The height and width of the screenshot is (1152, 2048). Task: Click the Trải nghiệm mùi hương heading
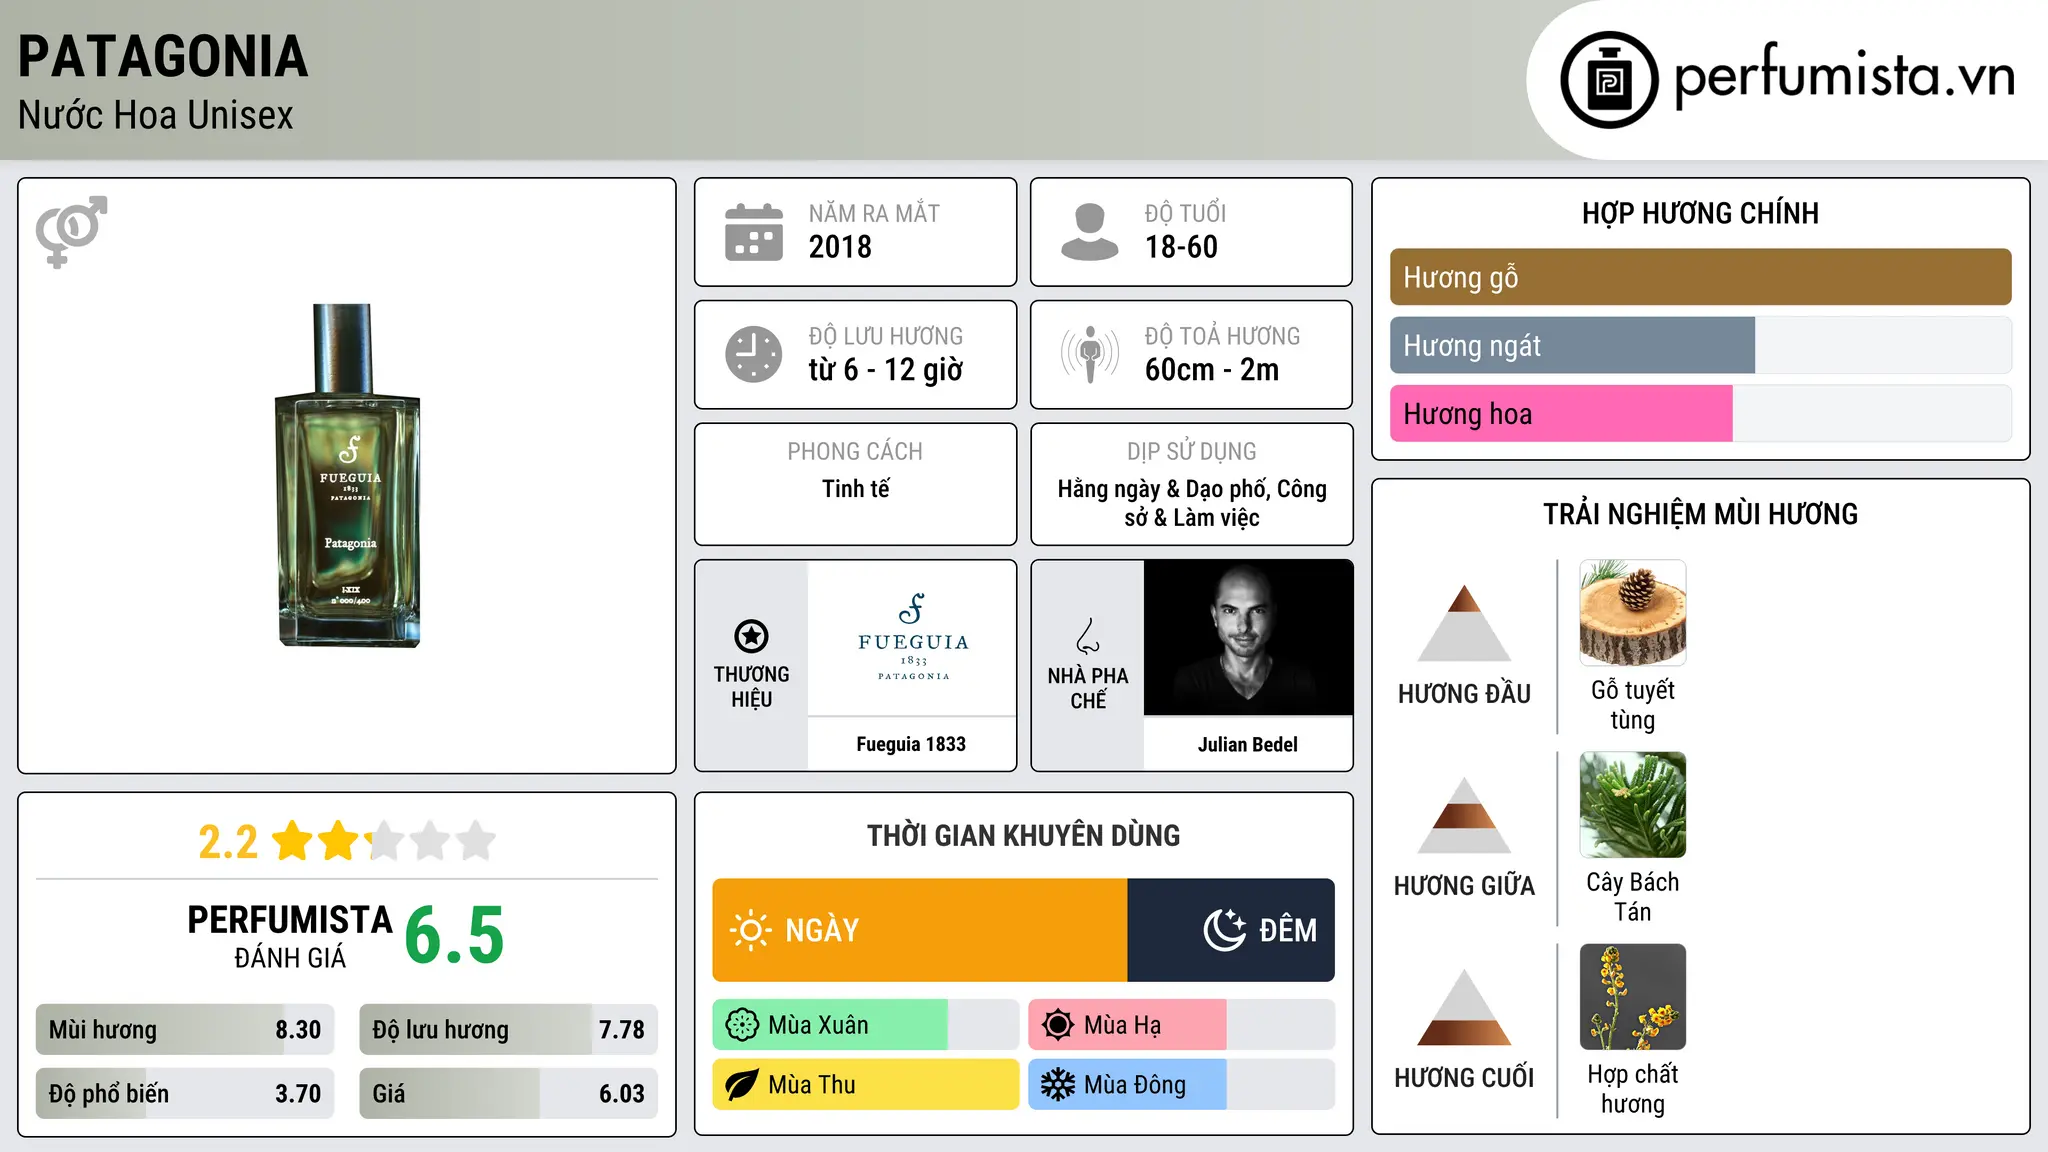click(1700, 514)
